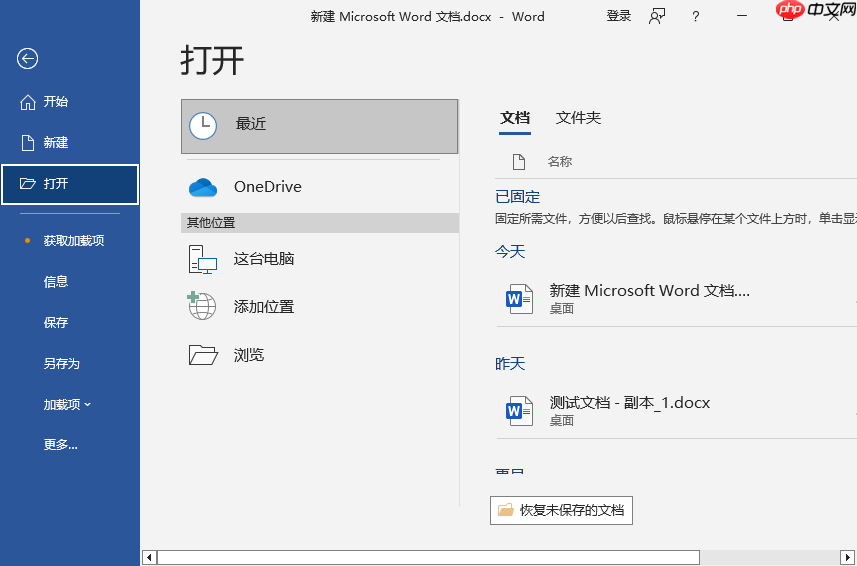Screen dimensions: 857x566
Task: Choose OneDrive as location
Action: click(319, 187)
